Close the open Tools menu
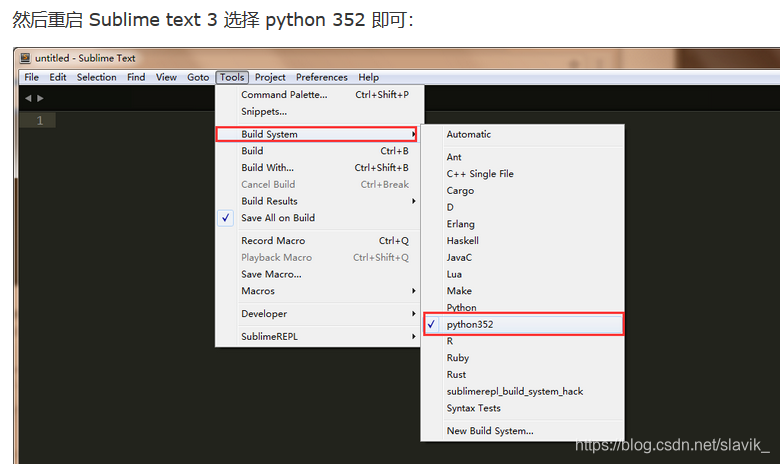The height and width of the screenshot is (464, 780). (232, 77)
